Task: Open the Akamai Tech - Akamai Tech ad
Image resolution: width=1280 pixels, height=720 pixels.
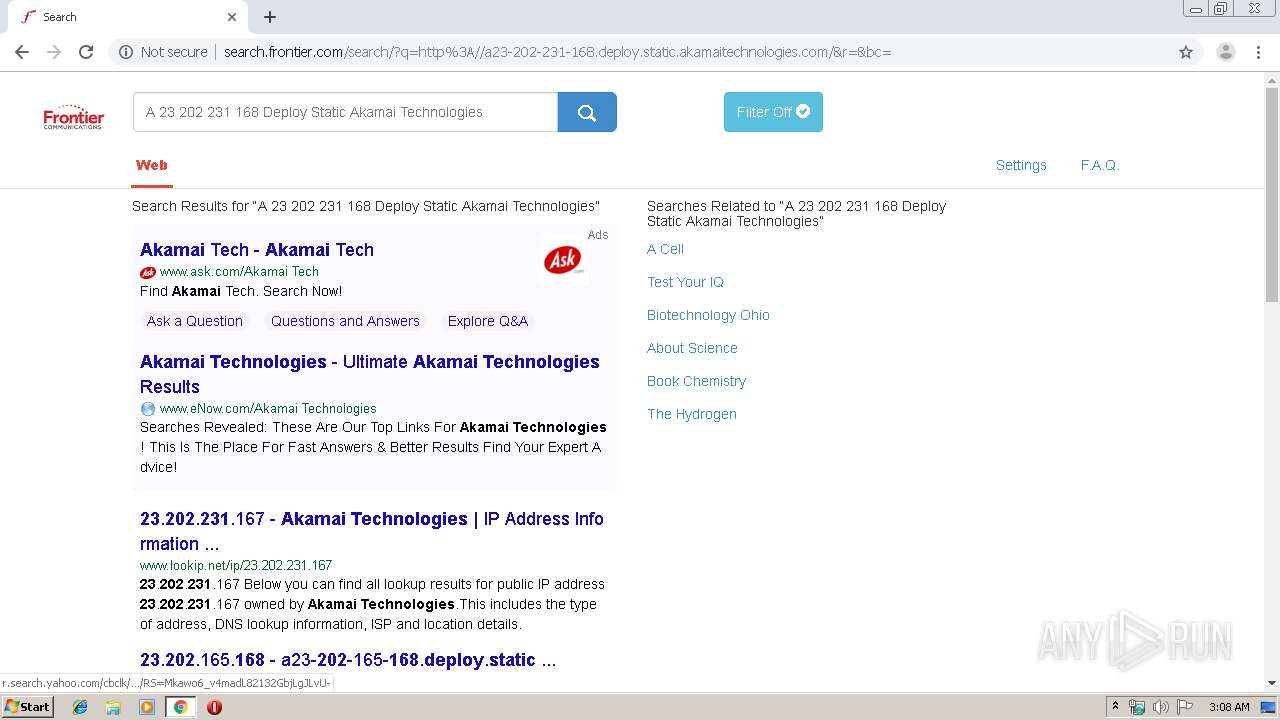Action: 257,250
